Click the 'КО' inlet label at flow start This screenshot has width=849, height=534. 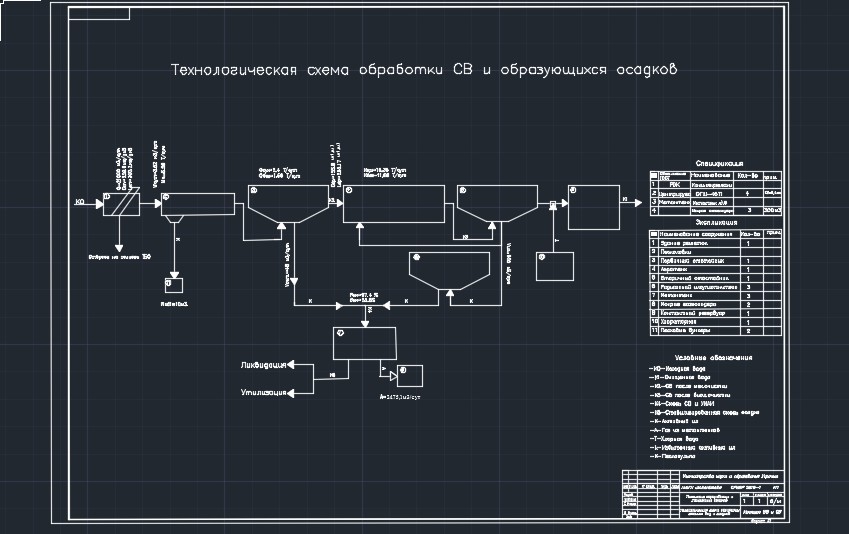80,202
